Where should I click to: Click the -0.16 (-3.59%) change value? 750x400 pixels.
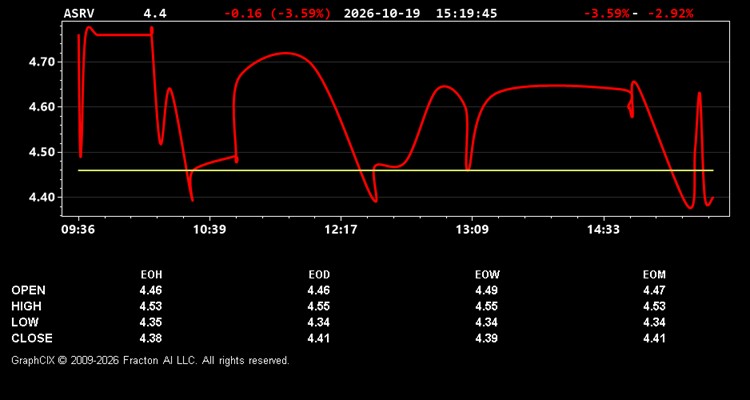[x=277, y=13]
